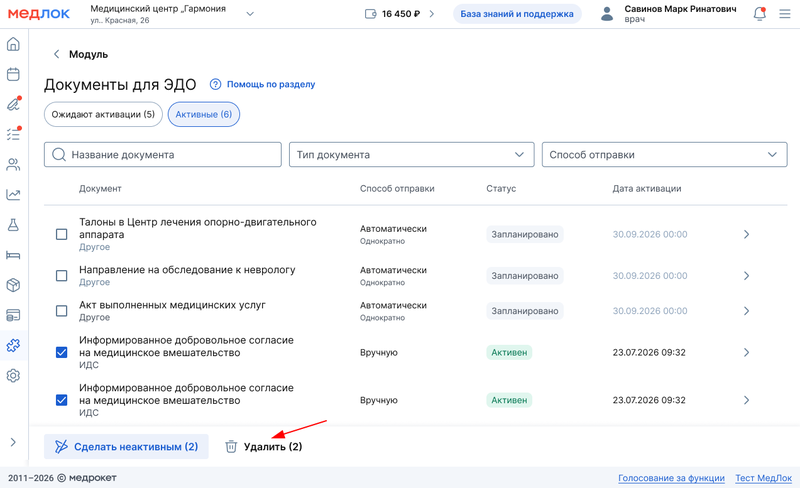Switch to Ожидают активации (5) tab
This screenshot has width=800, height=488.
[x=103, y=114]
